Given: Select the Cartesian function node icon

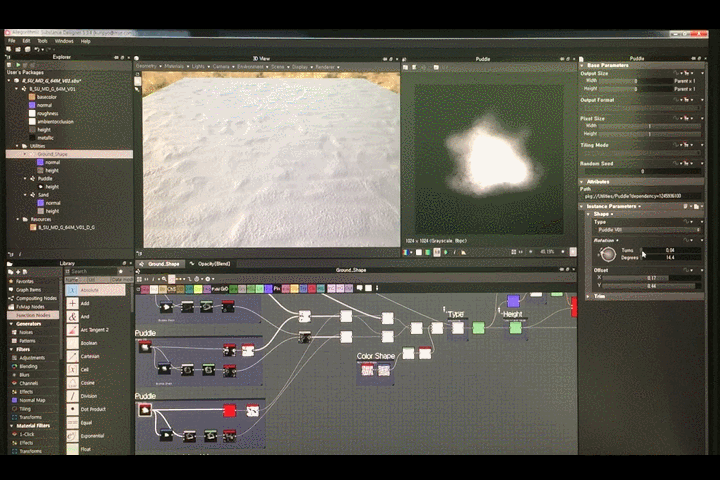Looking at the screenshot, I should pos(72,356).
